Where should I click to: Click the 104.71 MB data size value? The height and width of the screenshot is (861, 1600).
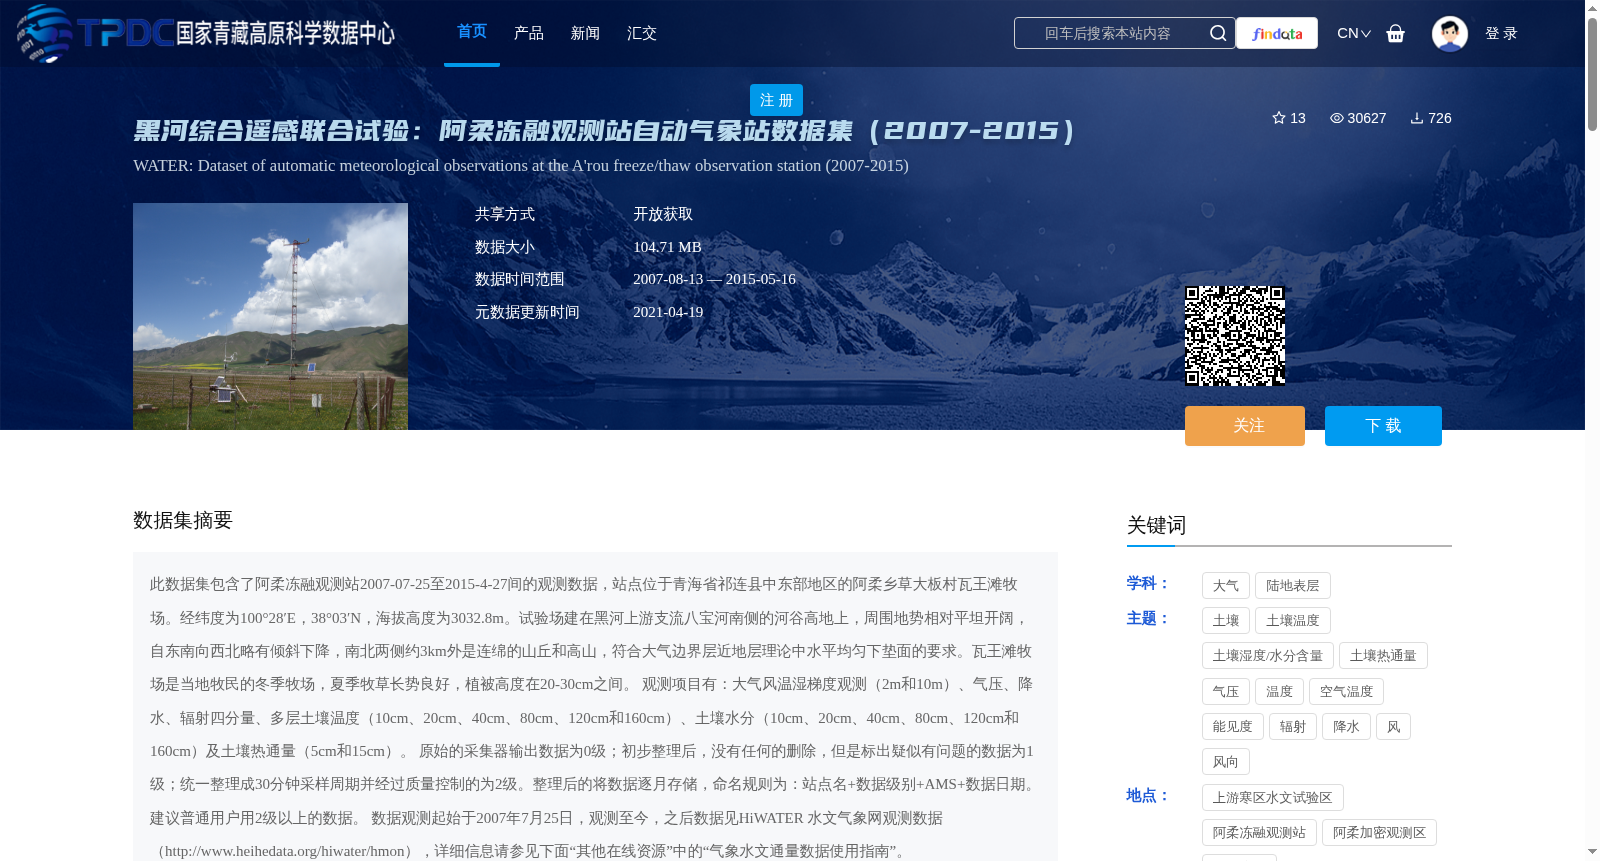667,247
